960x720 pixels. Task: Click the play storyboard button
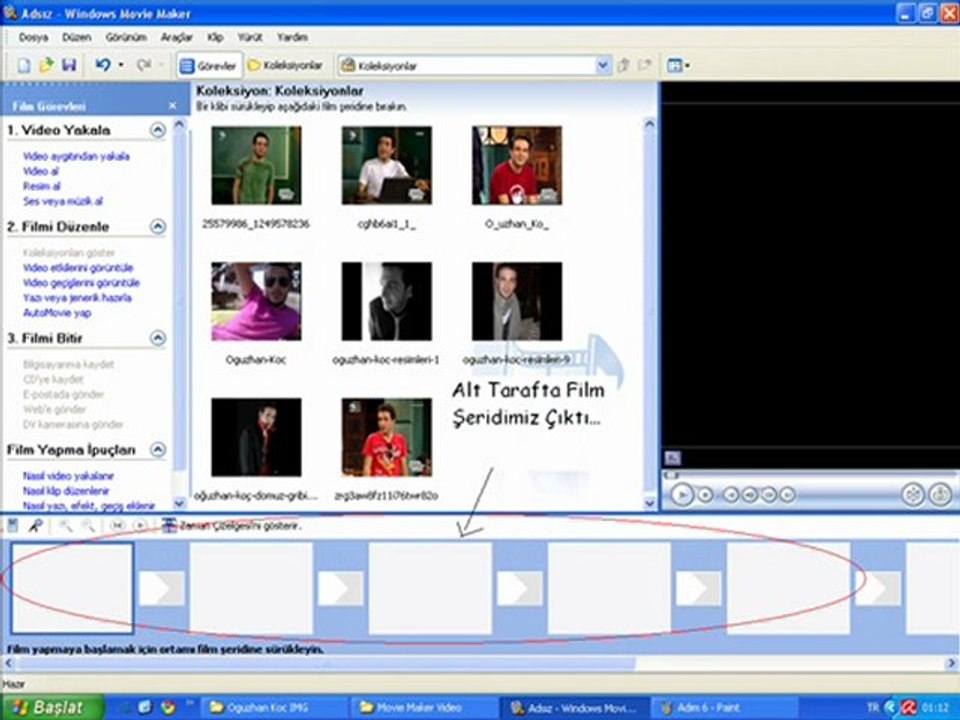point(140,525)
